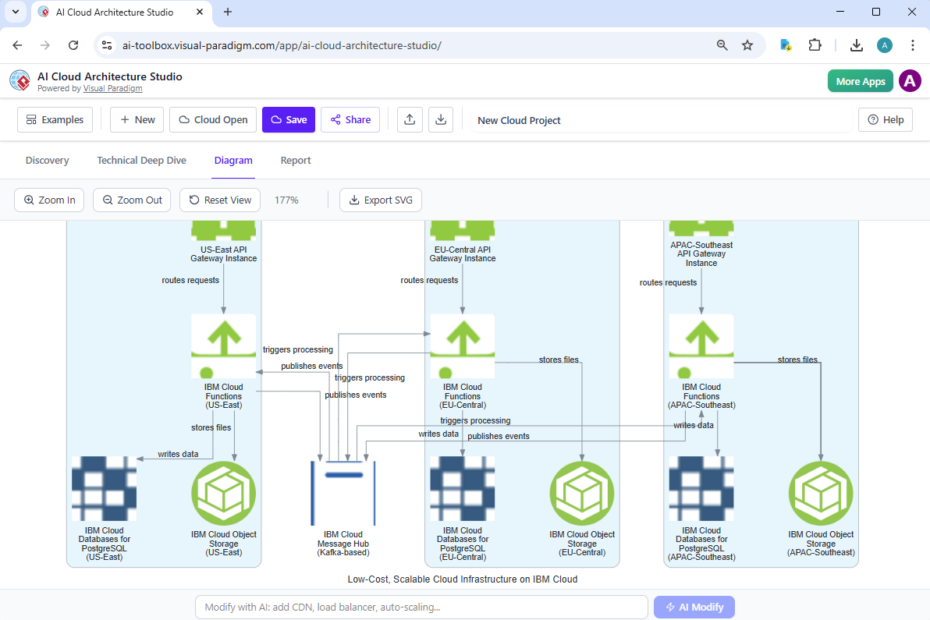Image resolution: width=930 pixels, height=620 pixels.
Task: Switch to the Report tab
Action: coord(296,159)
